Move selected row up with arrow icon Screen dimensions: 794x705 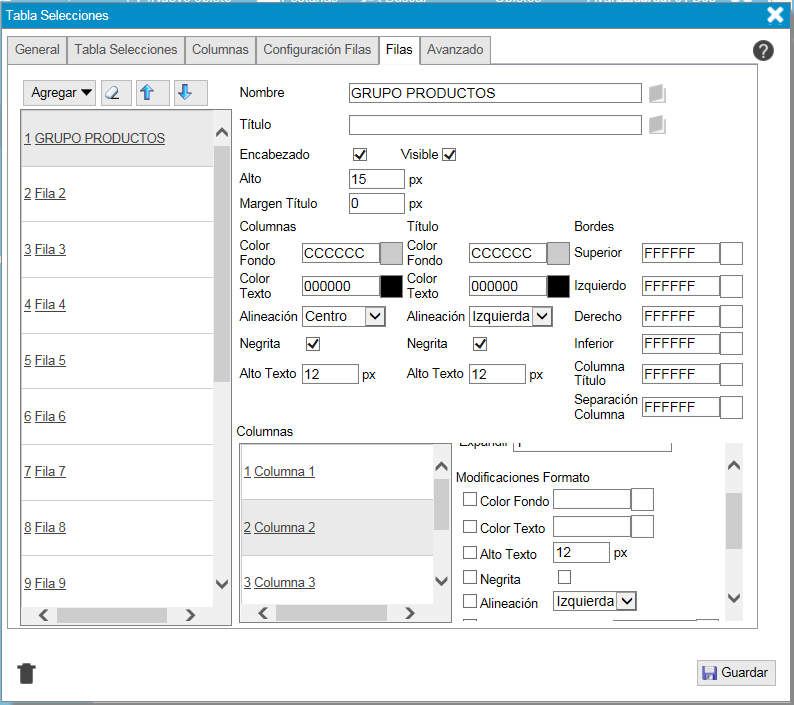click(148, 93)
